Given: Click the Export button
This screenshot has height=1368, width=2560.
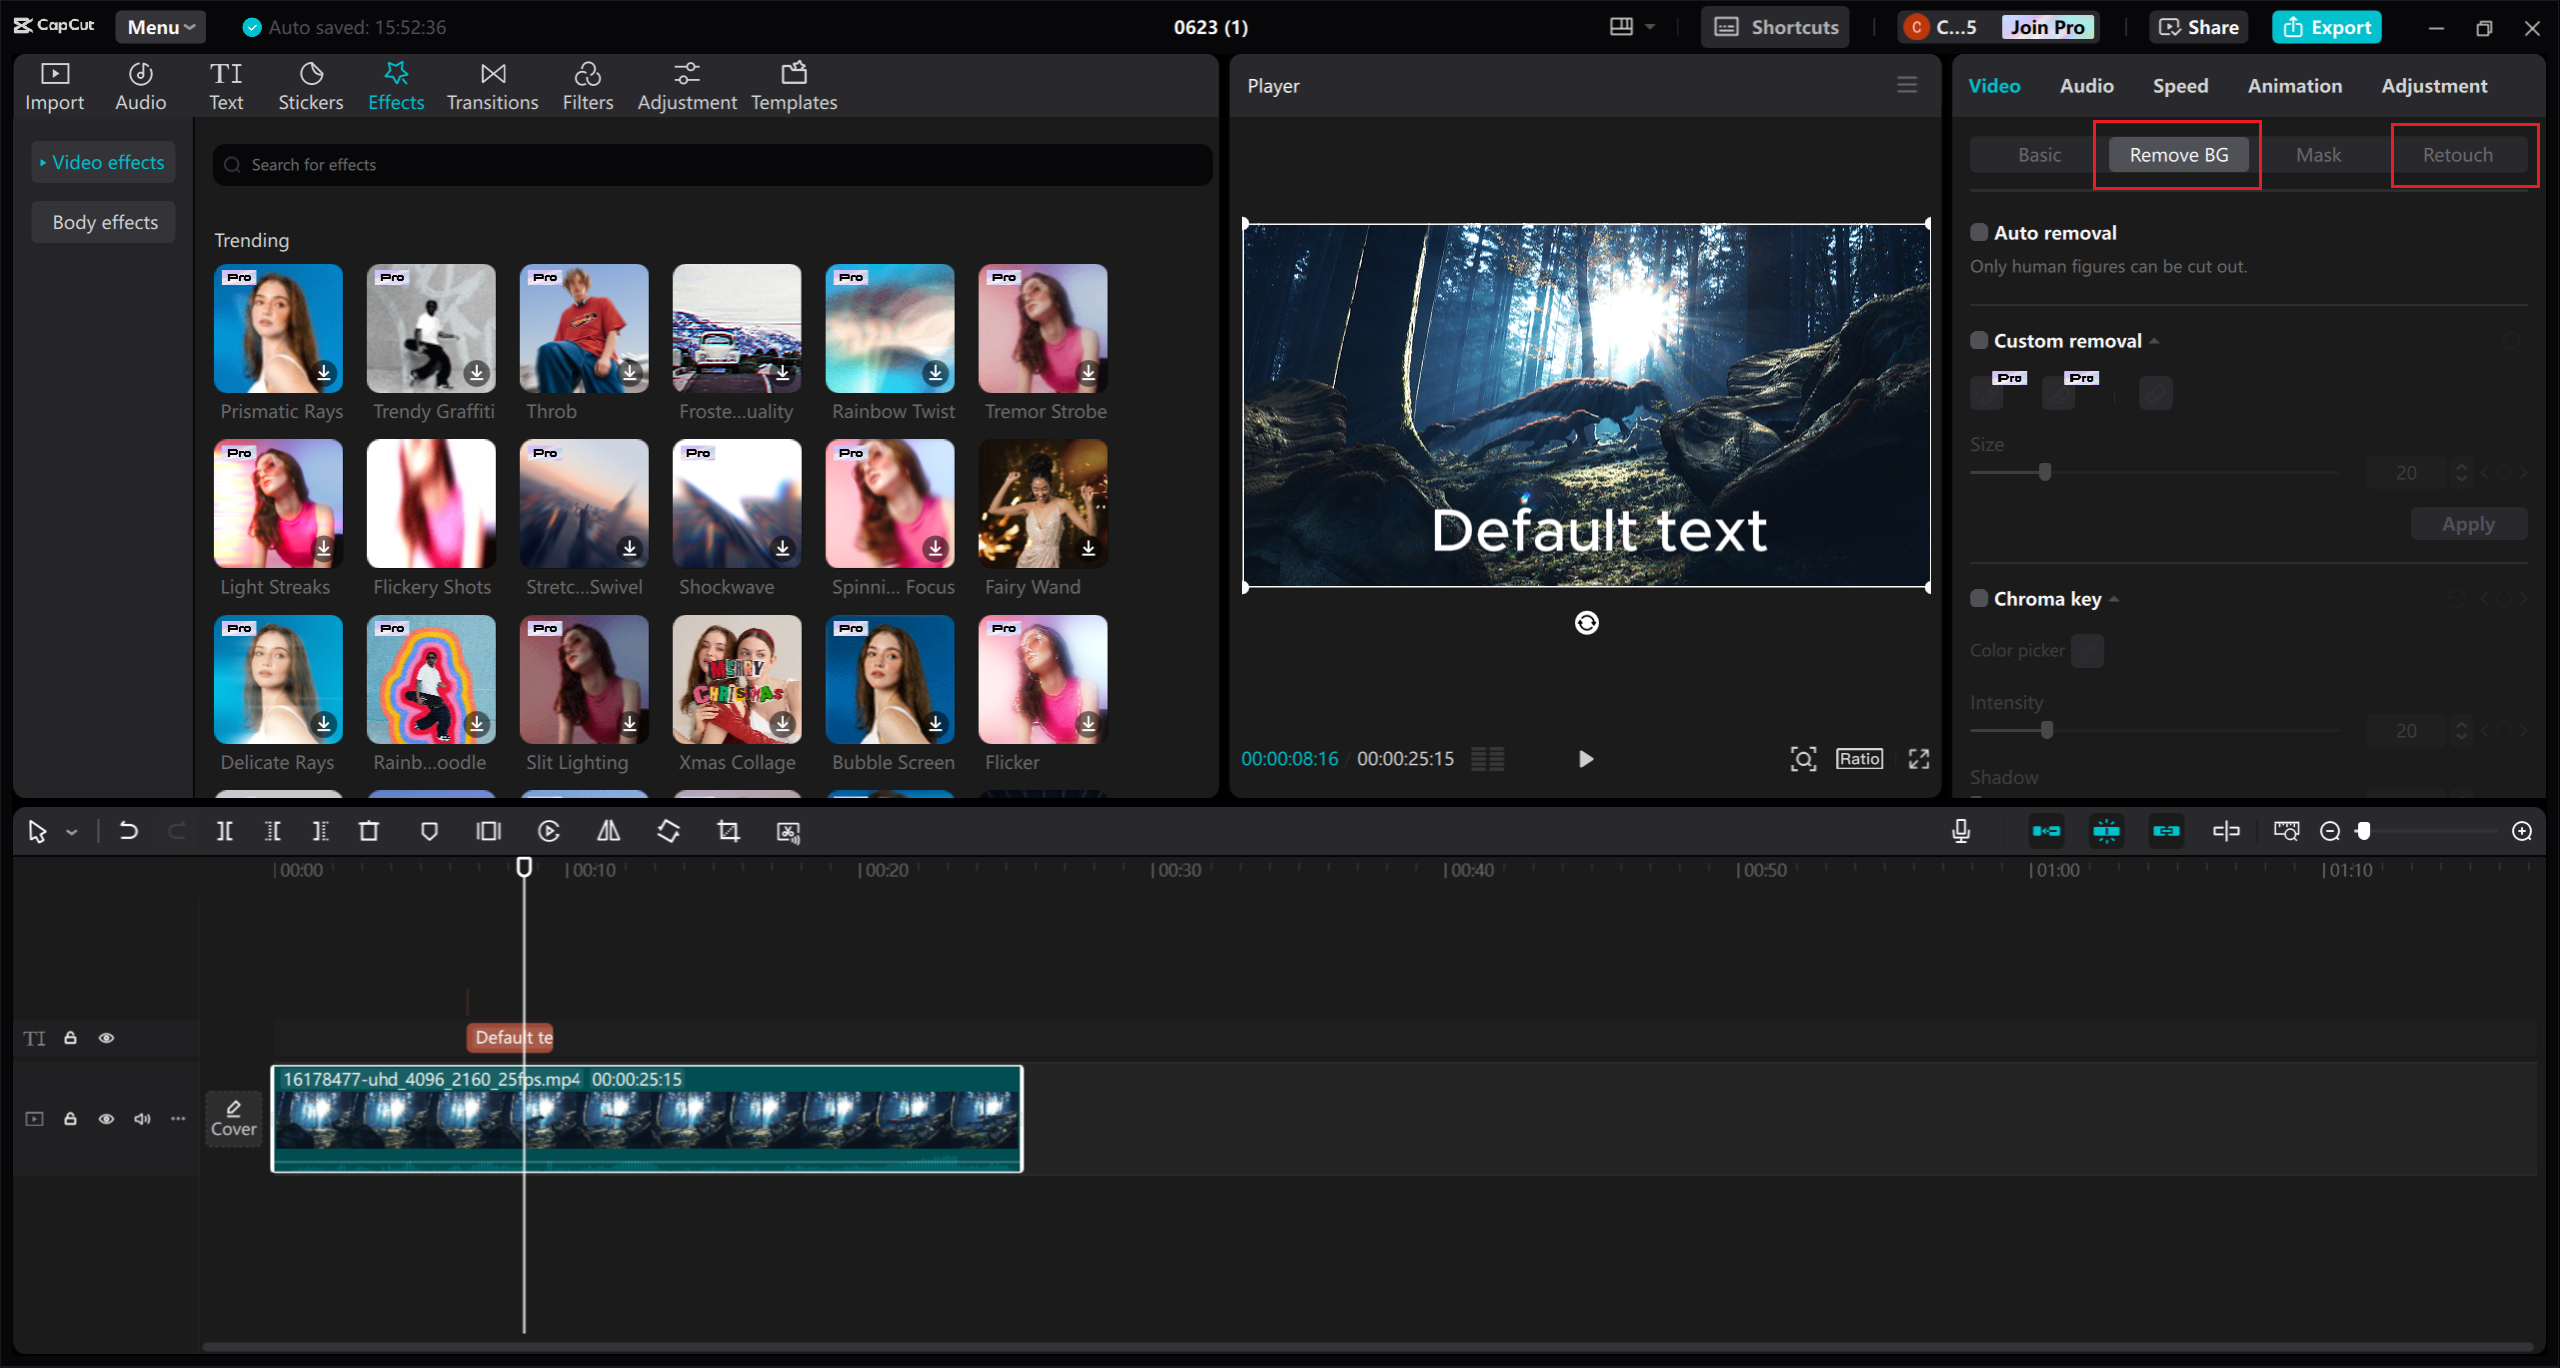Looking at the screenshot, I should click(2327, 26).
